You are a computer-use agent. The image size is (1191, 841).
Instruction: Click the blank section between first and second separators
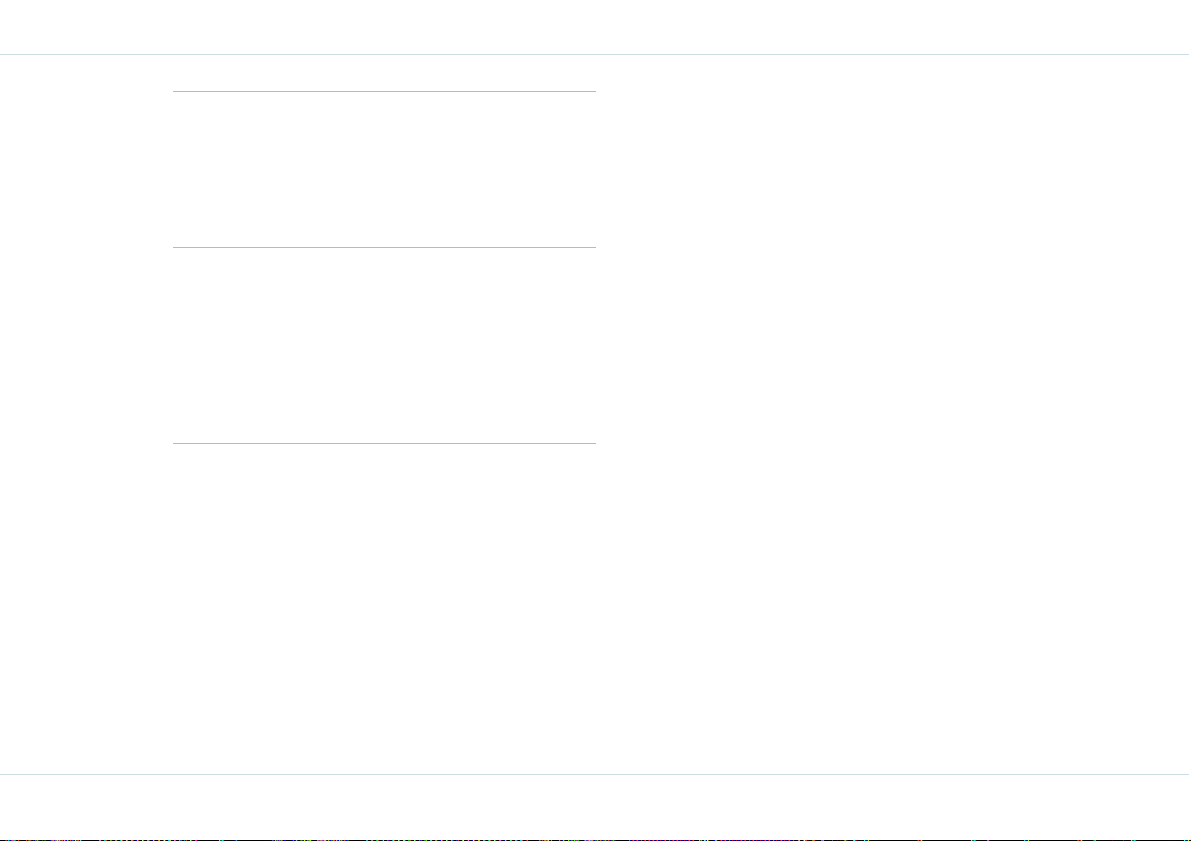(384, 169)
